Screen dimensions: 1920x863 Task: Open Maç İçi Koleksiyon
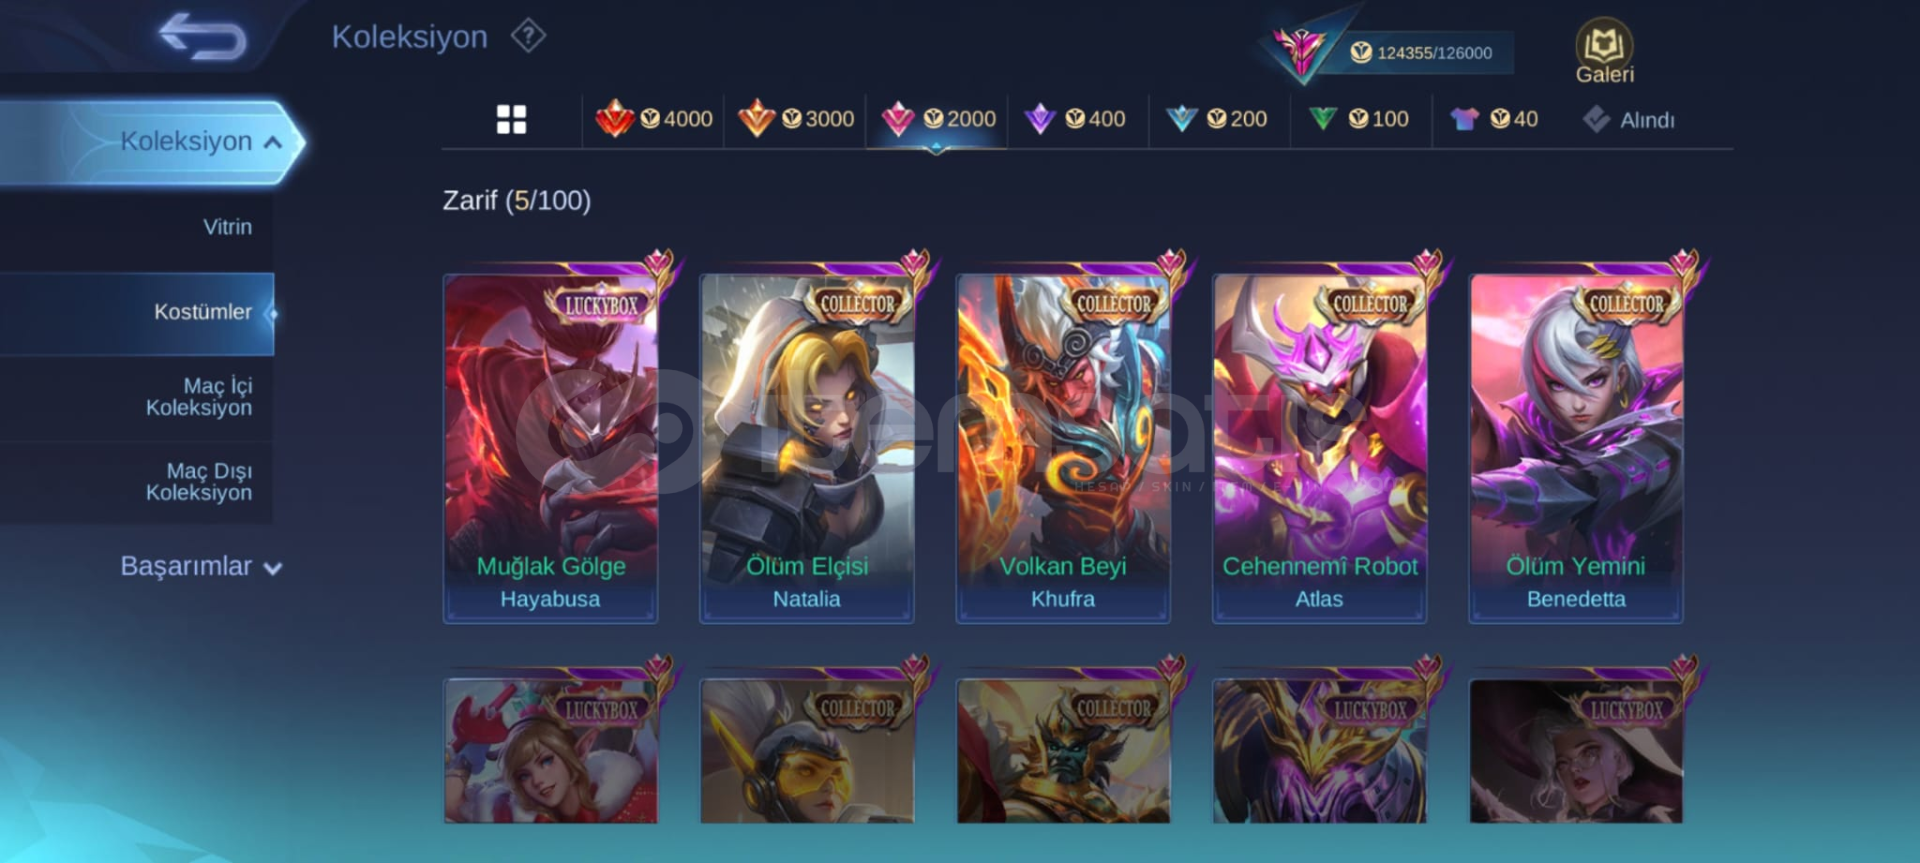[x=199, y=397]
